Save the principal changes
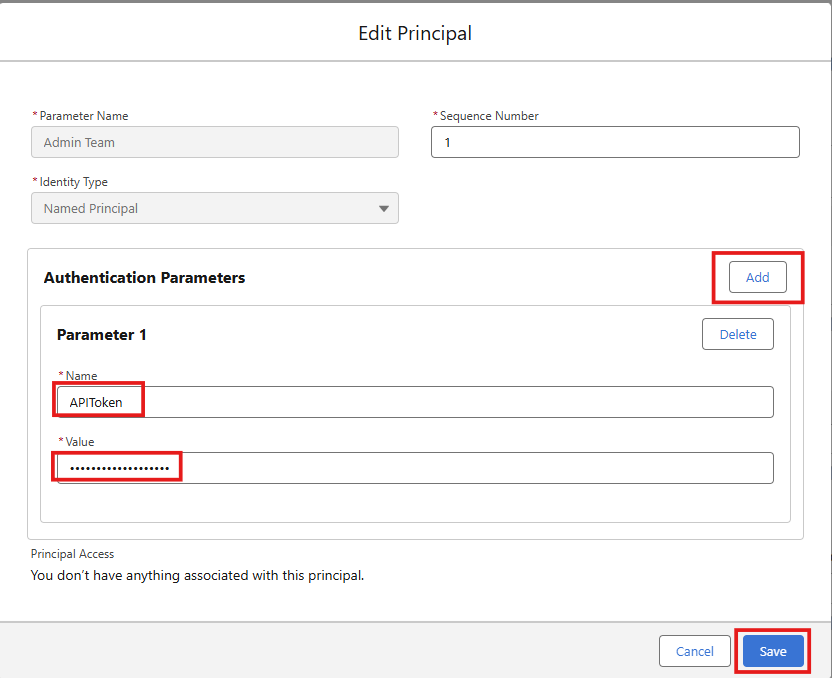 (773, 651)
